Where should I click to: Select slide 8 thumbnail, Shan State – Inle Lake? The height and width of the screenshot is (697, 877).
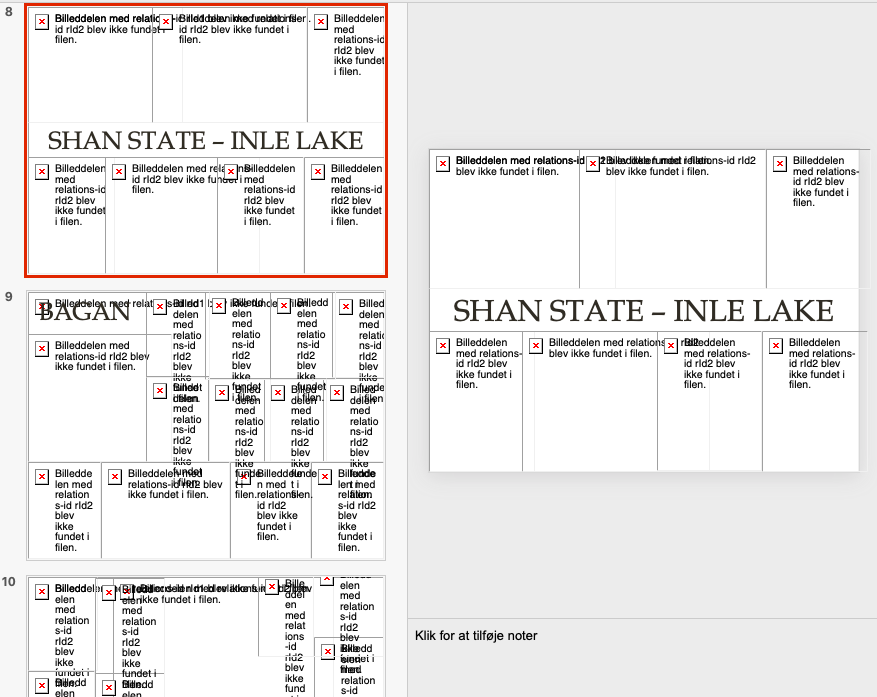point(206,141)
